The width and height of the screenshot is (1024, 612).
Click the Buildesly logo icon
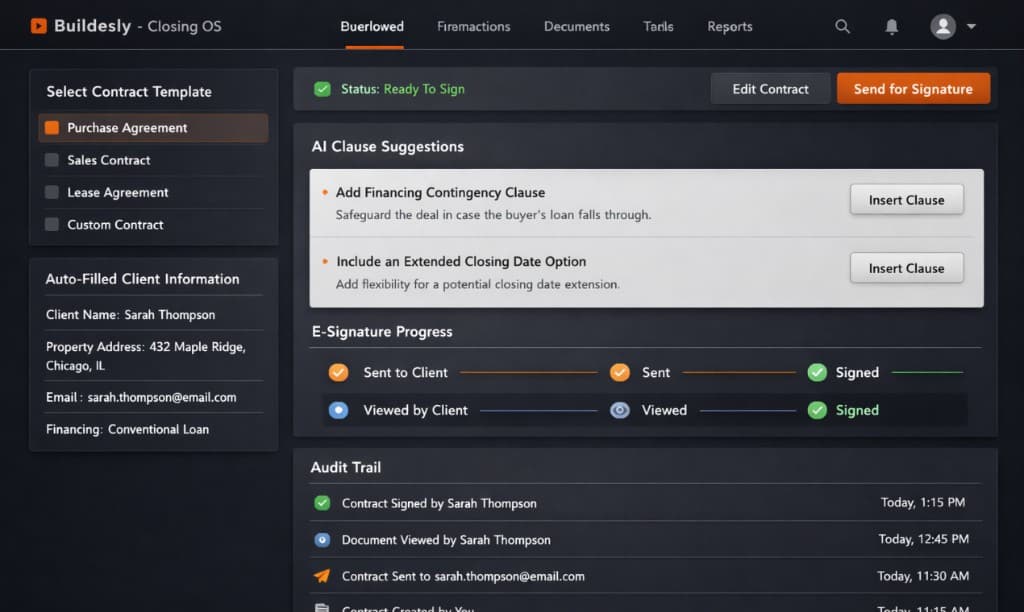point(39,26)
